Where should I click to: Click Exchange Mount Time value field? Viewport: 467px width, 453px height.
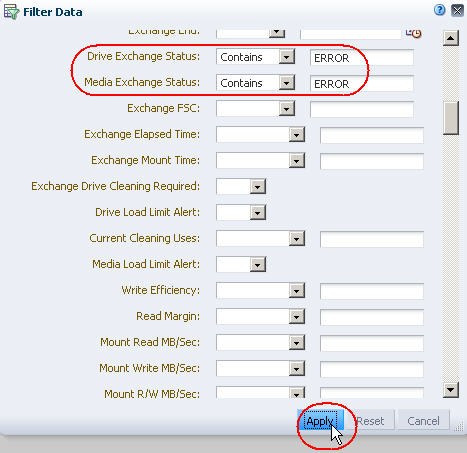tap(372, 161)
